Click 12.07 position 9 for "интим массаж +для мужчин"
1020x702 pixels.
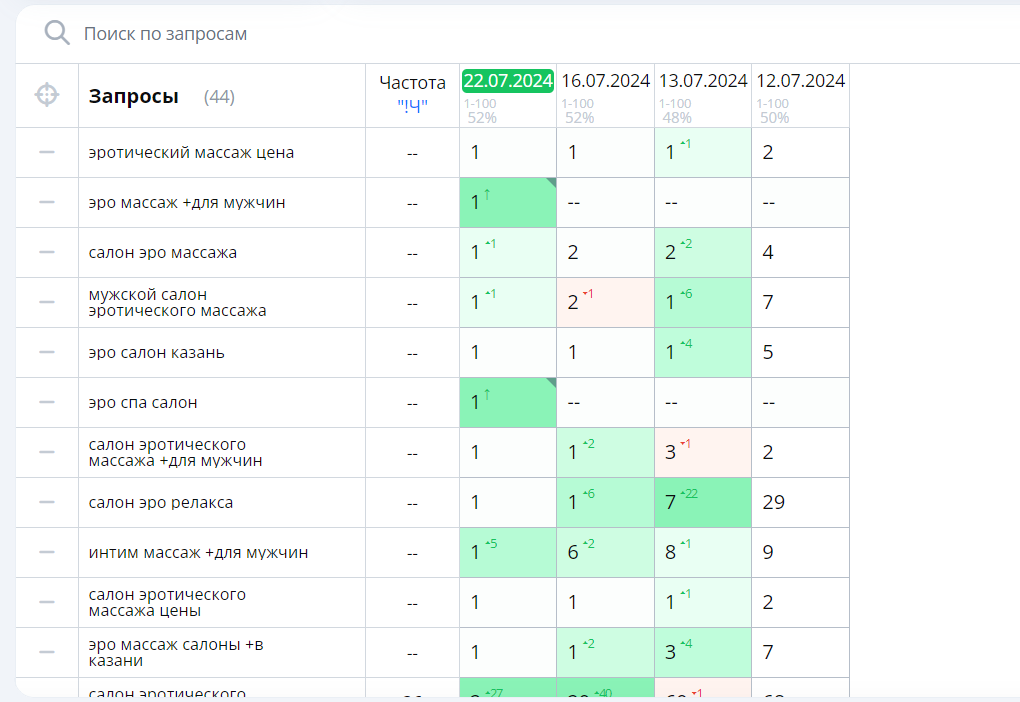tap(801, 552)
